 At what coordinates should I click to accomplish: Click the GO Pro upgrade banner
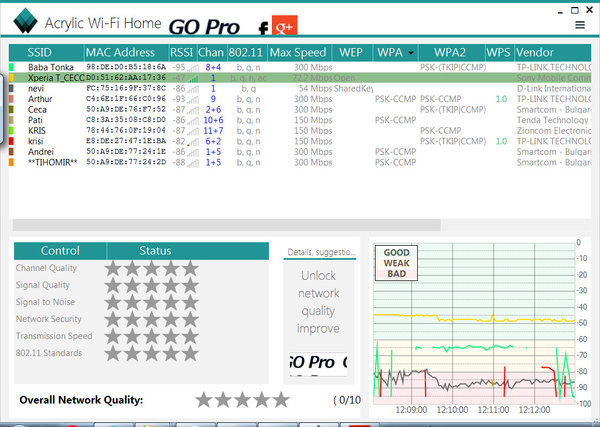click(x=204, y=27)
